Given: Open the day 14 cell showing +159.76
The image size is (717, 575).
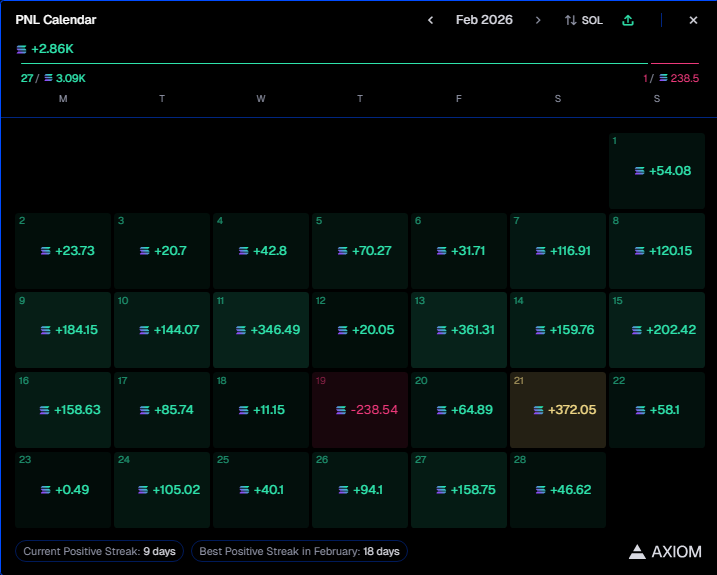Looking at the screenshot, I should point(558,330).
